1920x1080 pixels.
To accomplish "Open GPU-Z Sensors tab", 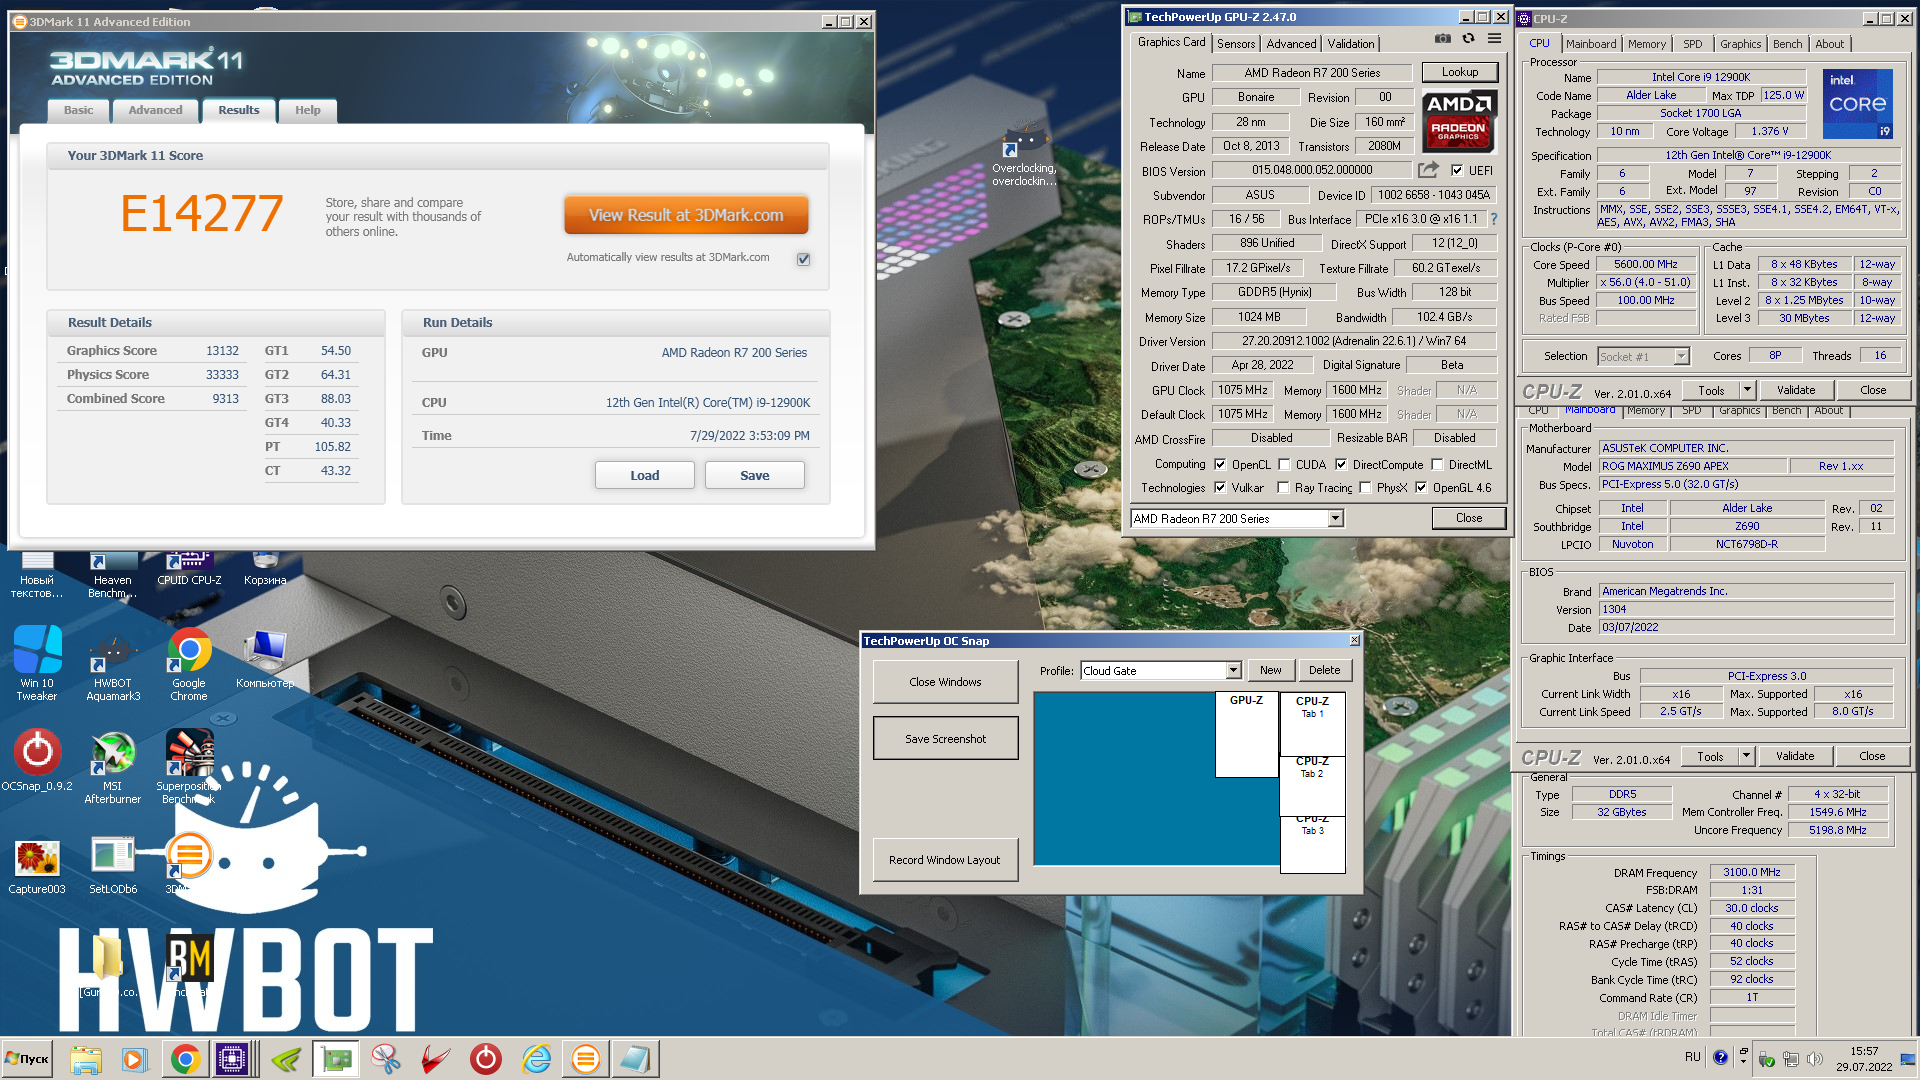I will pyautogui.click(x=1236, y=44).
